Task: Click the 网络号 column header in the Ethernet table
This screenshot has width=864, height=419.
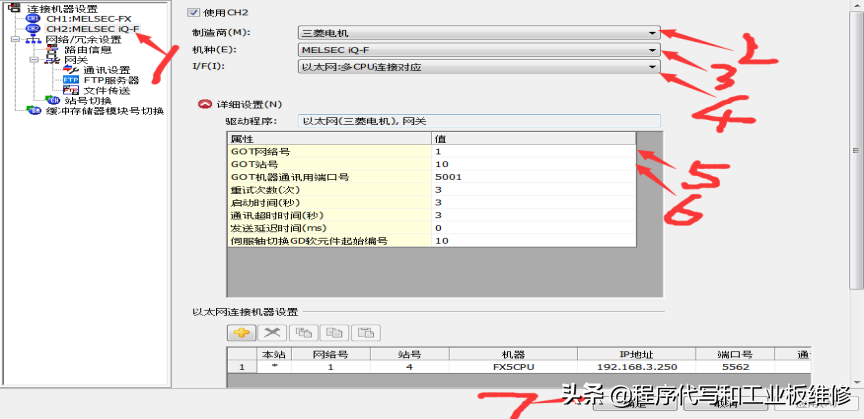Action: [x=331, y=353]
